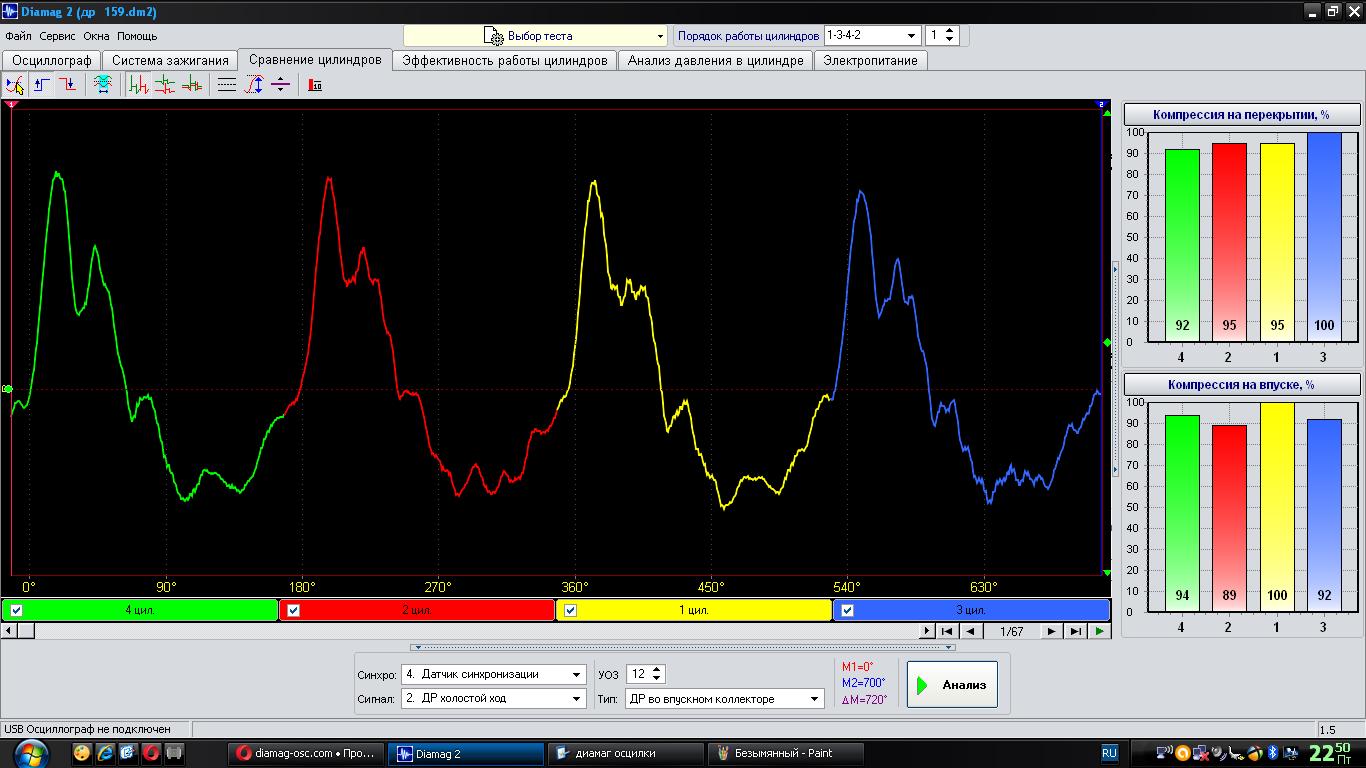Click the Анализ button
This screenshot has height=768, width=1366.
pyautogui.click(x=952, y=685)
